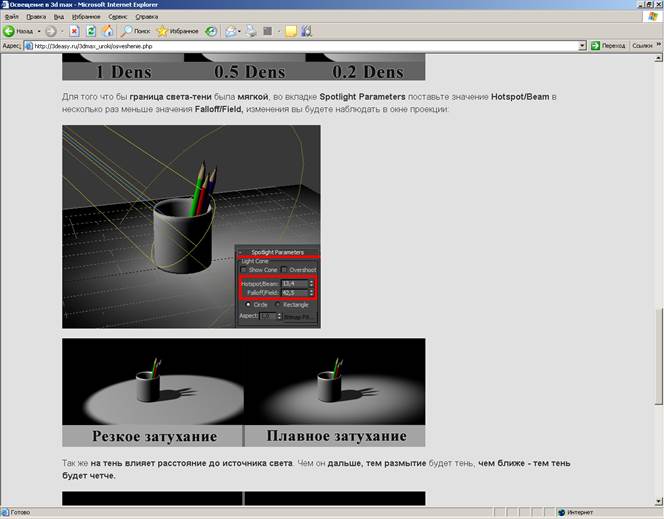Stop page loading with the red X icon

point(75,31)
